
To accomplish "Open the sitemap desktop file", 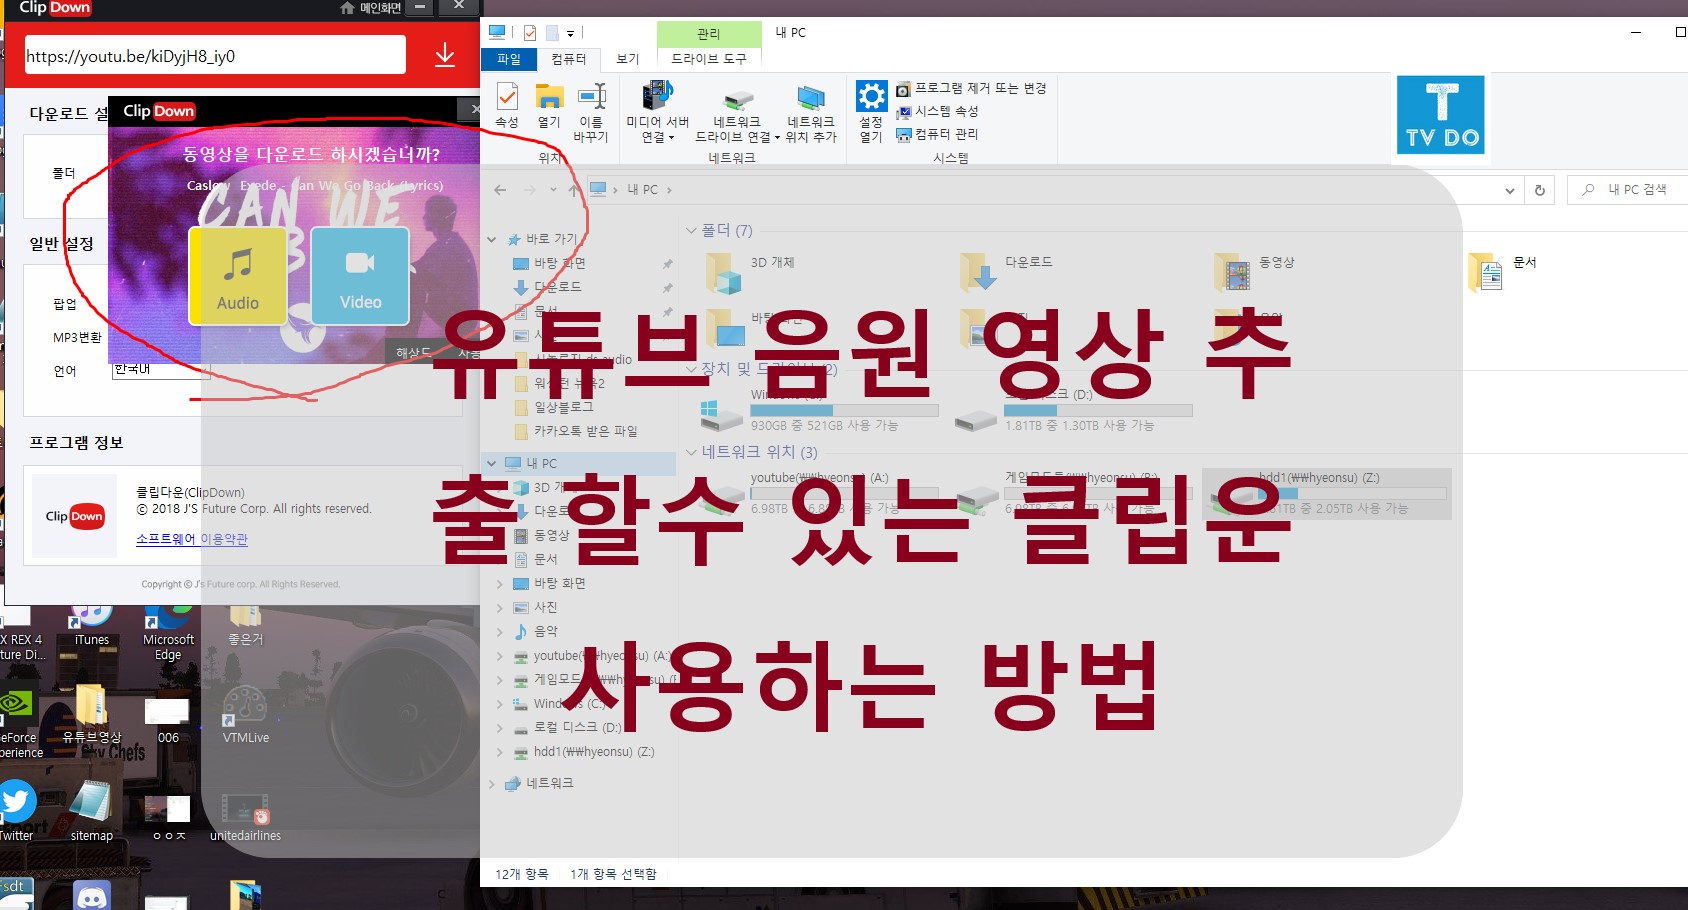I will pyautogui.click(x=91, y=812).
